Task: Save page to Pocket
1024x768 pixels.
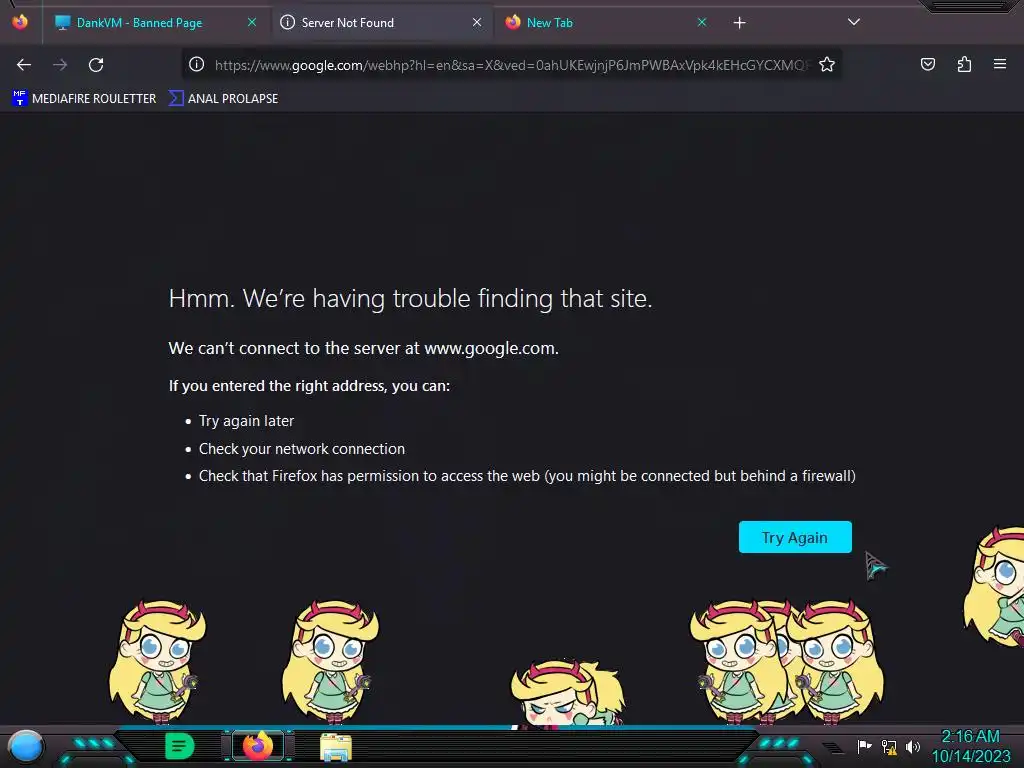Action: (927, 64)
